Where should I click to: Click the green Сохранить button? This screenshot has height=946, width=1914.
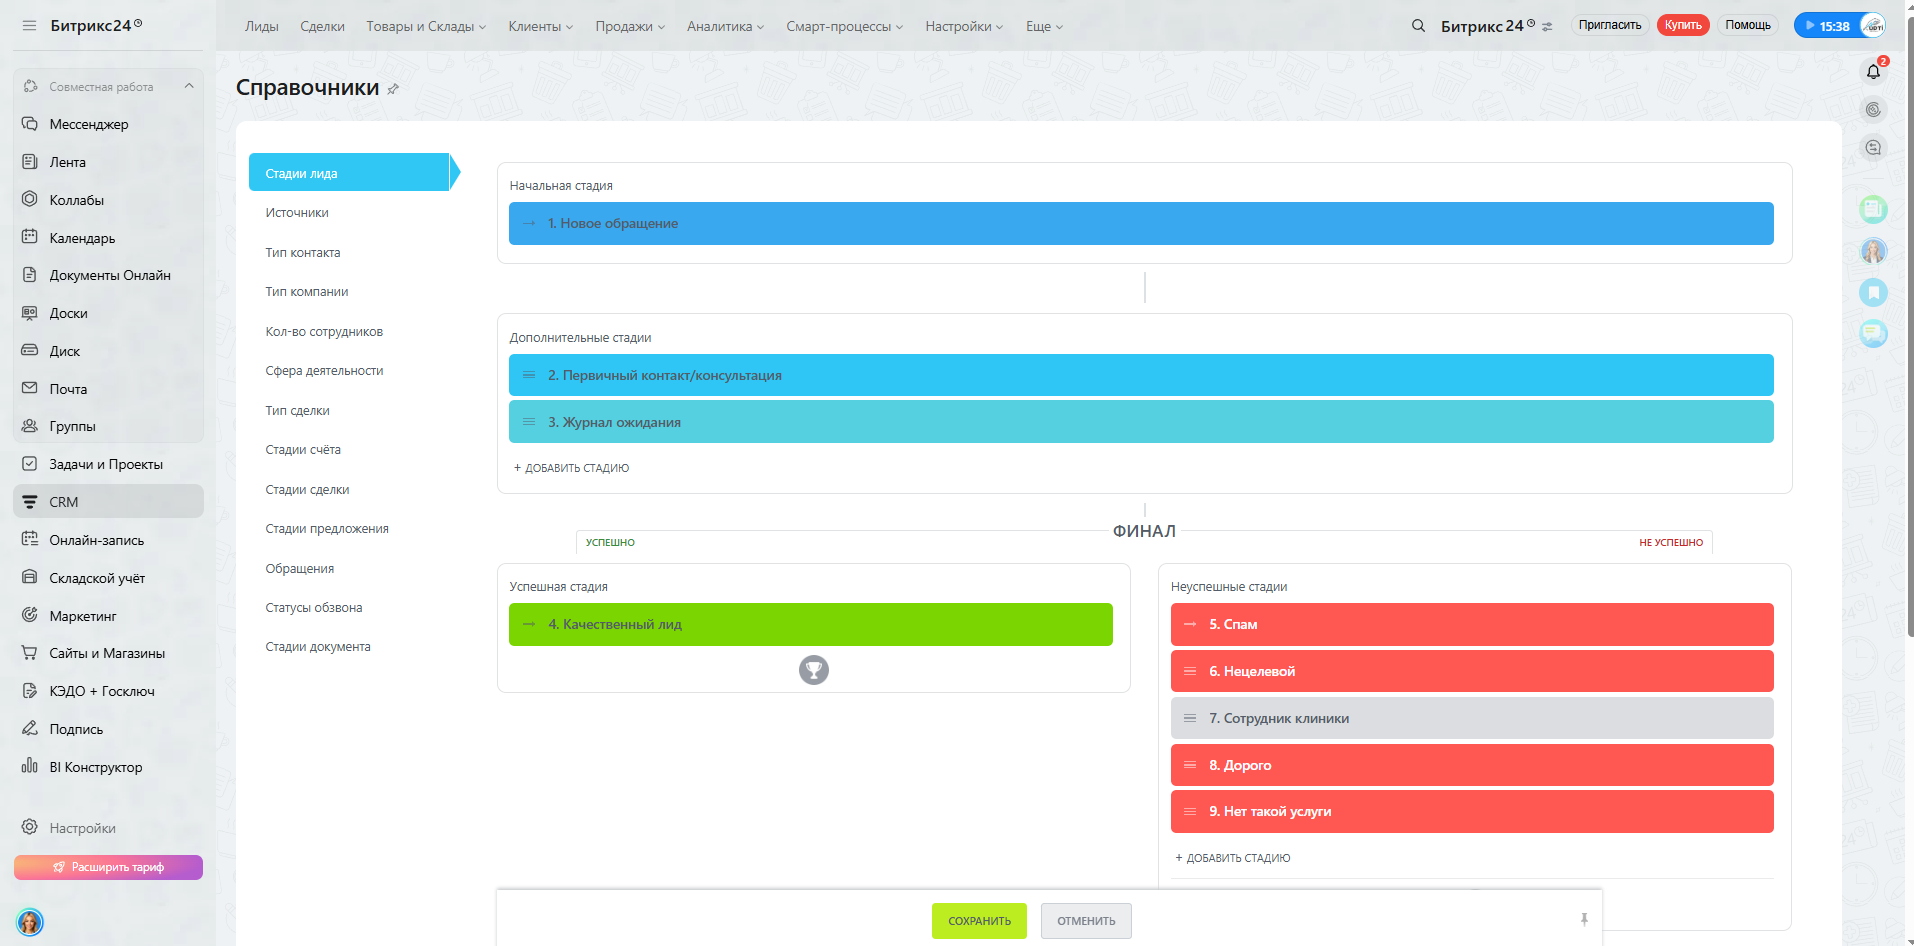click(979, 921)
